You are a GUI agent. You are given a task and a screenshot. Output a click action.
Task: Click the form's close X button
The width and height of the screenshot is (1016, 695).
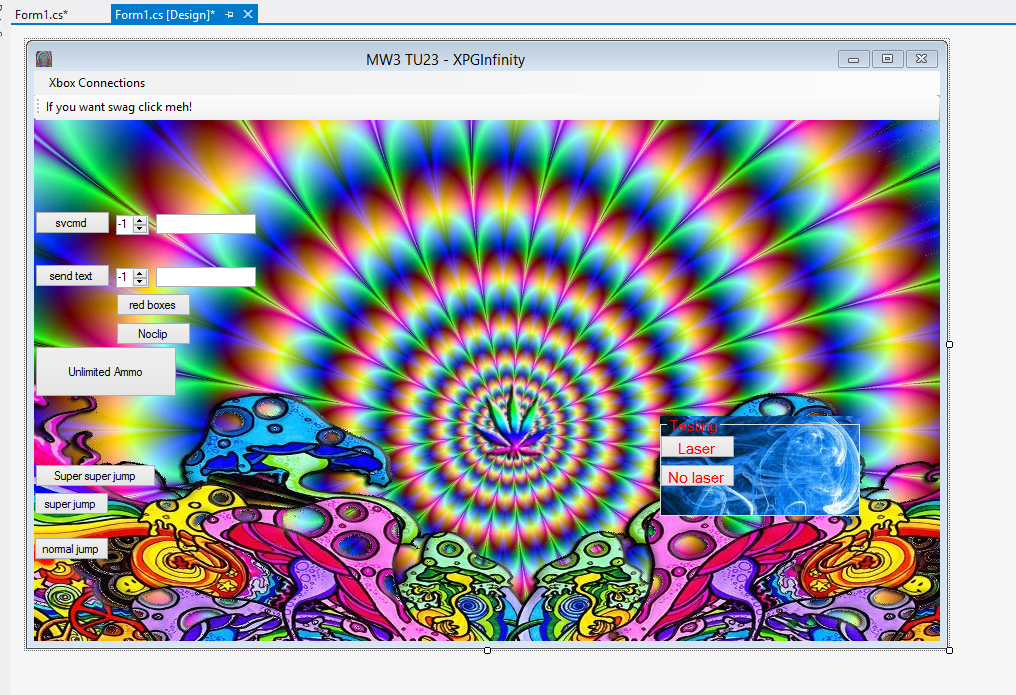click(x=921, y=59)
